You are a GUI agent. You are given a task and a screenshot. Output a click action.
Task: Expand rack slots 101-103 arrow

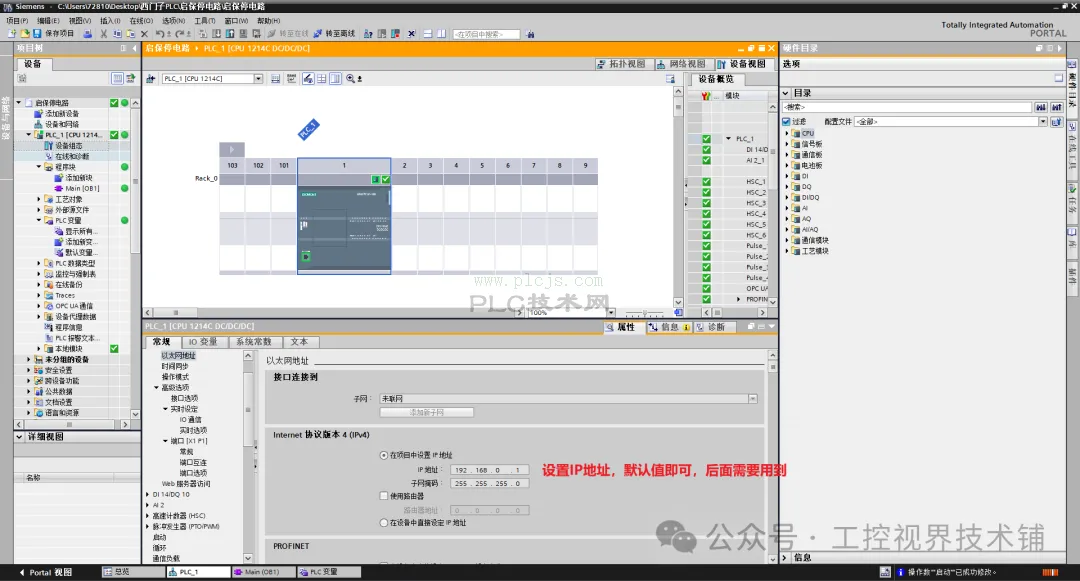point(231,149)
